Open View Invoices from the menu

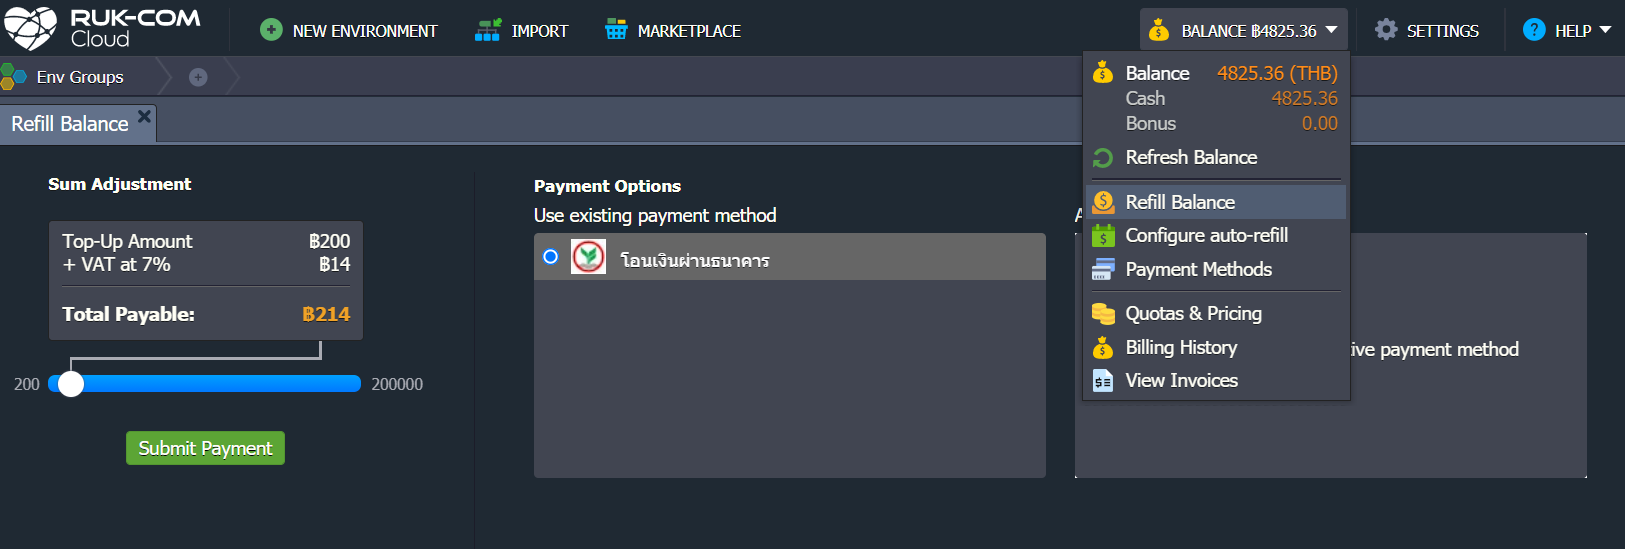tap(1181, 381)
